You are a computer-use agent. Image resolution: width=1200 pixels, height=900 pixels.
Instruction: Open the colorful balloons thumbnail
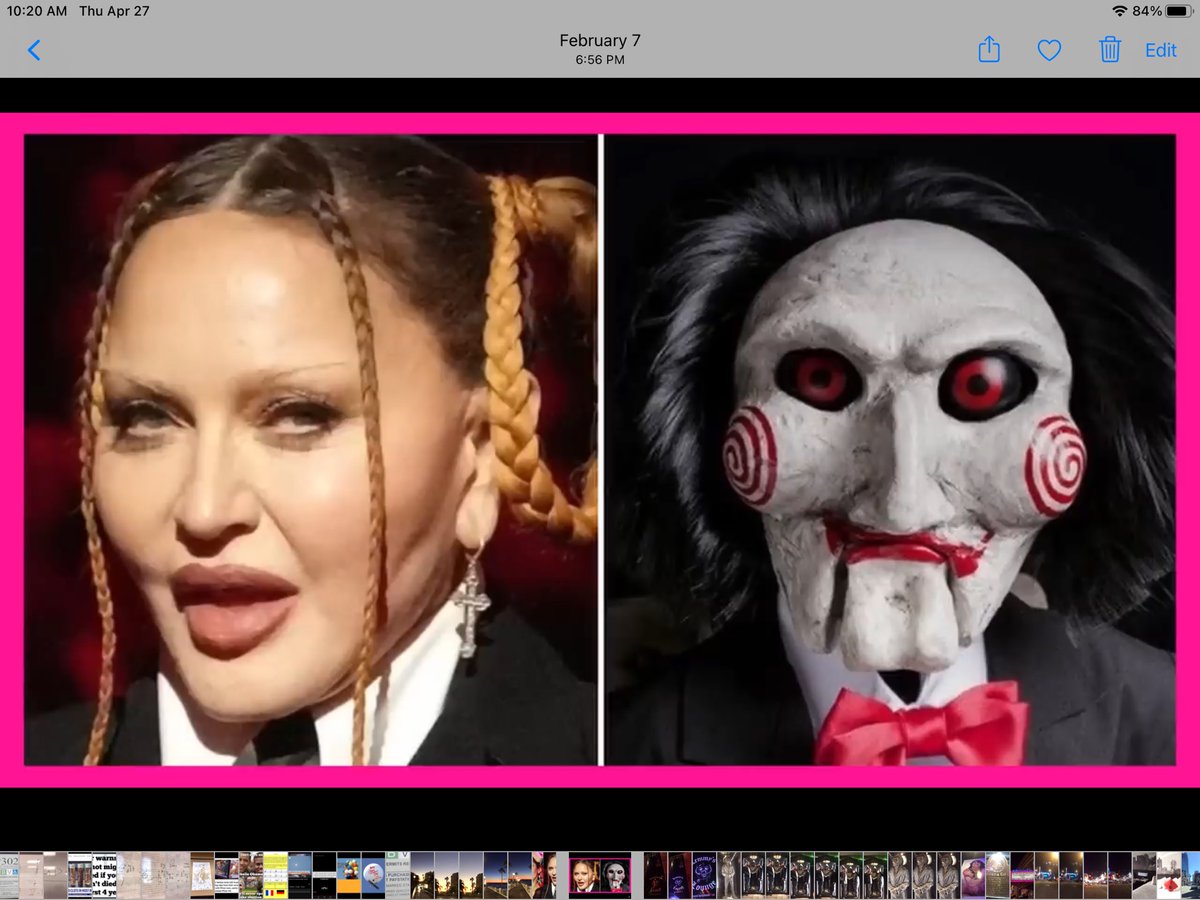pyautogui.click(x=348, y=875)
